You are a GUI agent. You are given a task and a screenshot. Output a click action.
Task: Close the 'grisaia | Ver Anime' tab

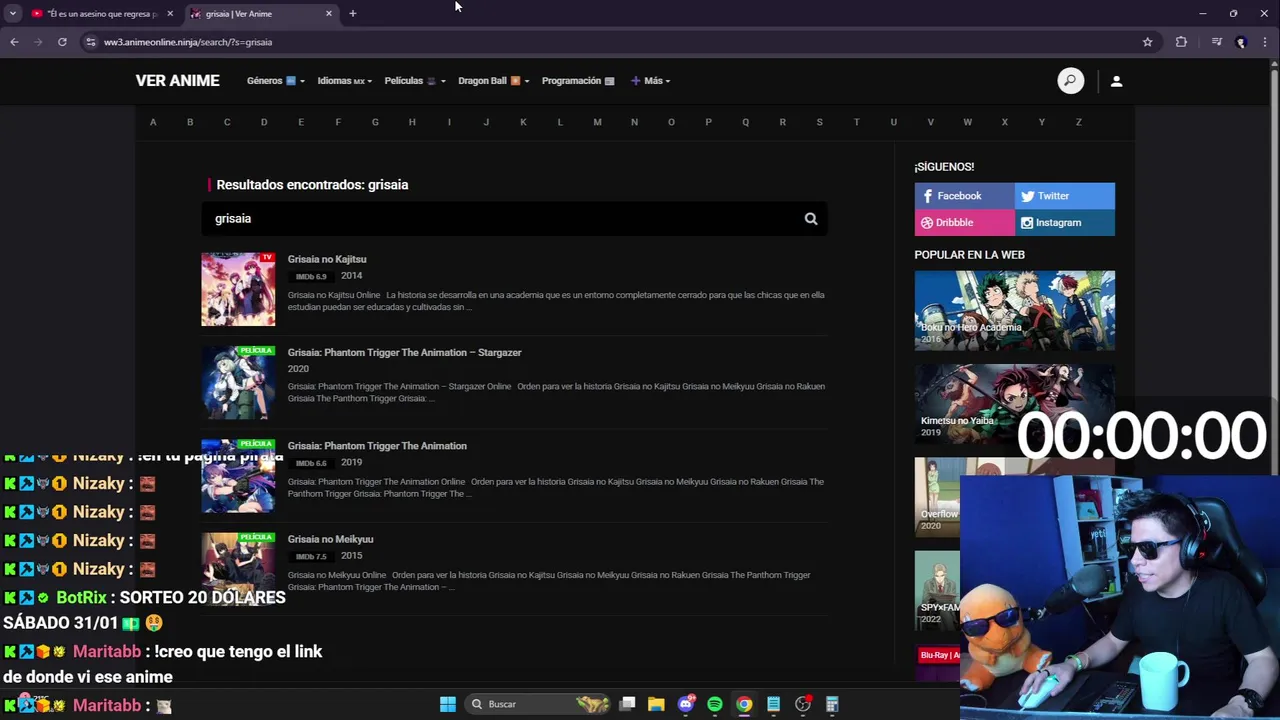pos(329,14)
